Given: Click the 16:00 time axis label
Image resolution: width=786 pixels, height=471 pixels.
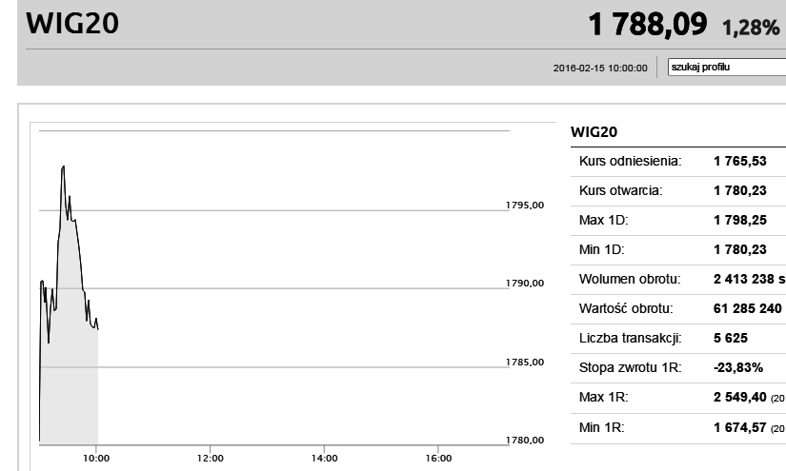Looking at the screenshot, I should [439, 458].
